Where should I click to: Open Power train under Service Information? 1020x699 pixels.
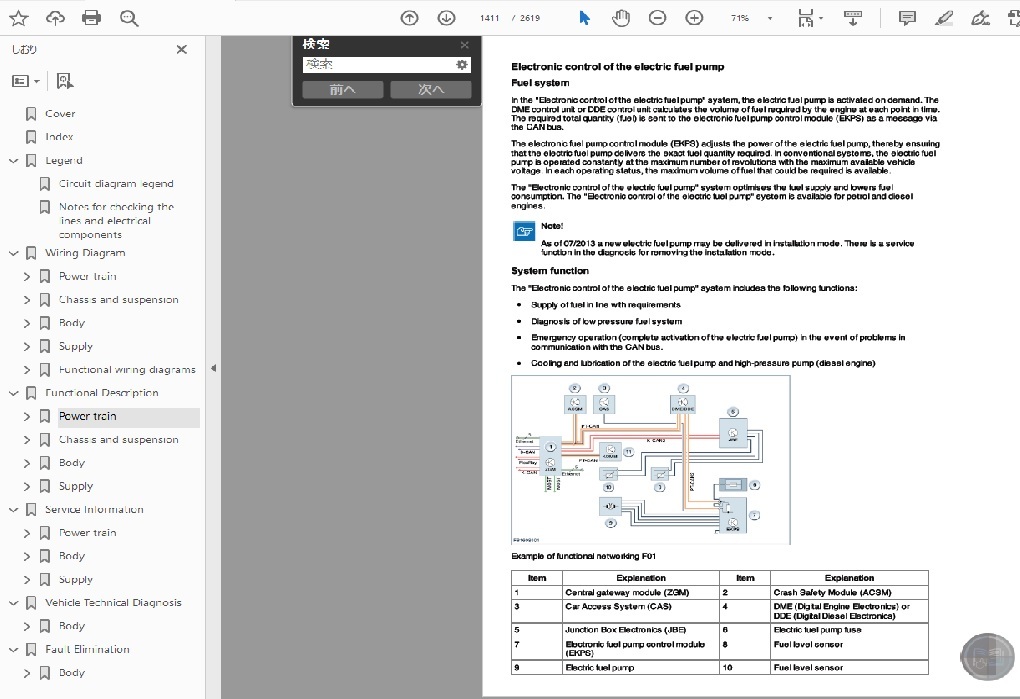click(88, 533)
